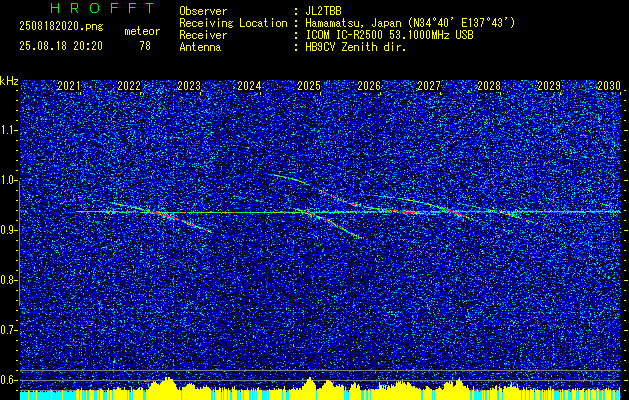This screenshot has width=629, height=400.
Task: Click the kHz axis unit label
Action: pos(9,81)
